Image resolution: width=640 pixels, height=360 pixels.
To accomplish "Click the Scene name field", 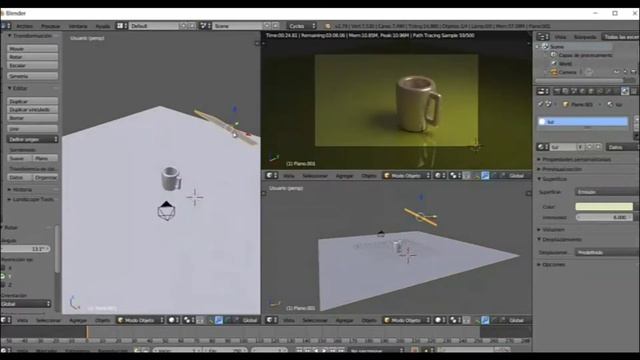I will pos(238,26).
